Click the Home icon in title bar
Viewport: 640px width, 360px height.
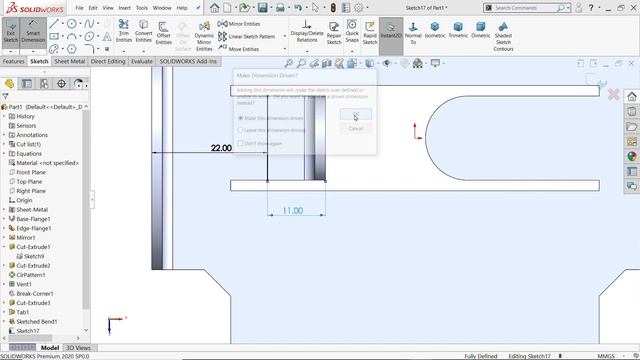click(x=214, y=7)
